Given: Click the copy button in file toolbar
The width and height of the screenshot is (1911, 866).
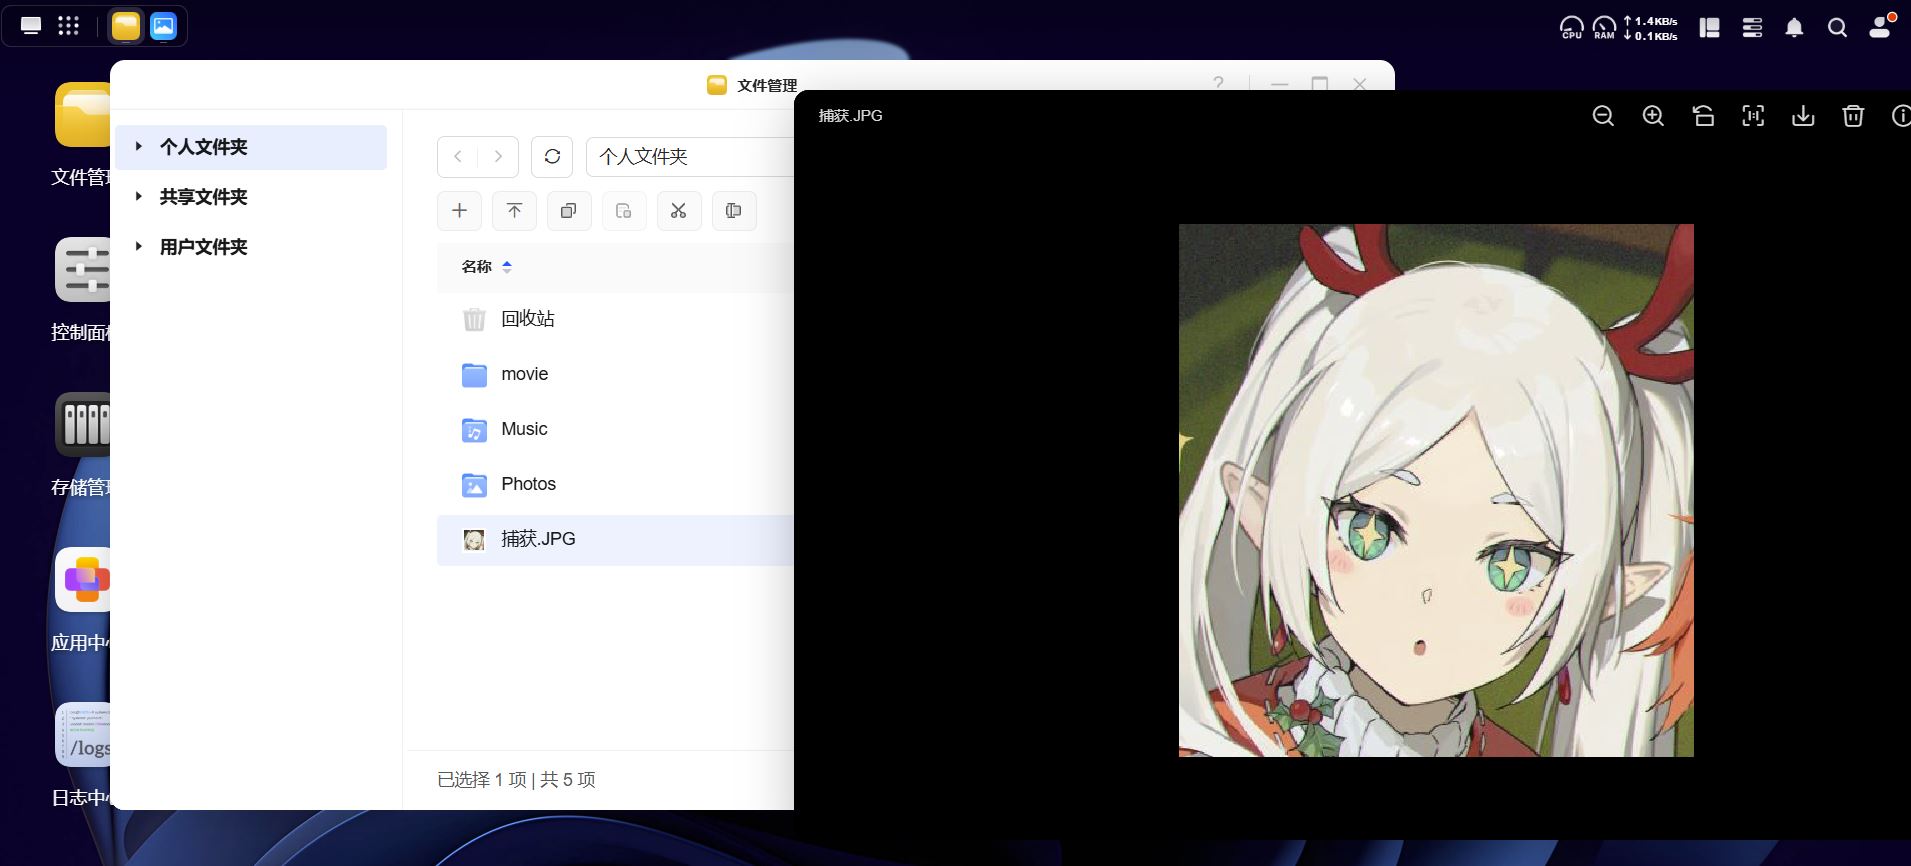Looking at the screenshot, I should point(569,210).
